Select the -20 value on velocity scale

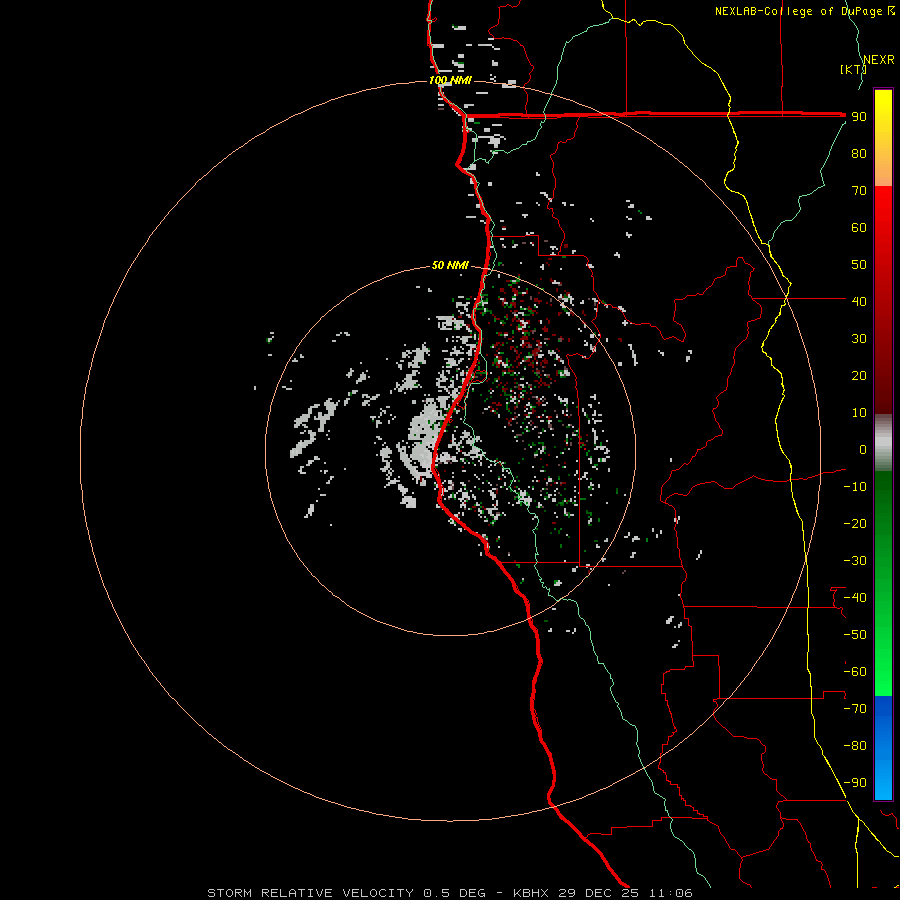pyautogui.click(x=855, y=523)
